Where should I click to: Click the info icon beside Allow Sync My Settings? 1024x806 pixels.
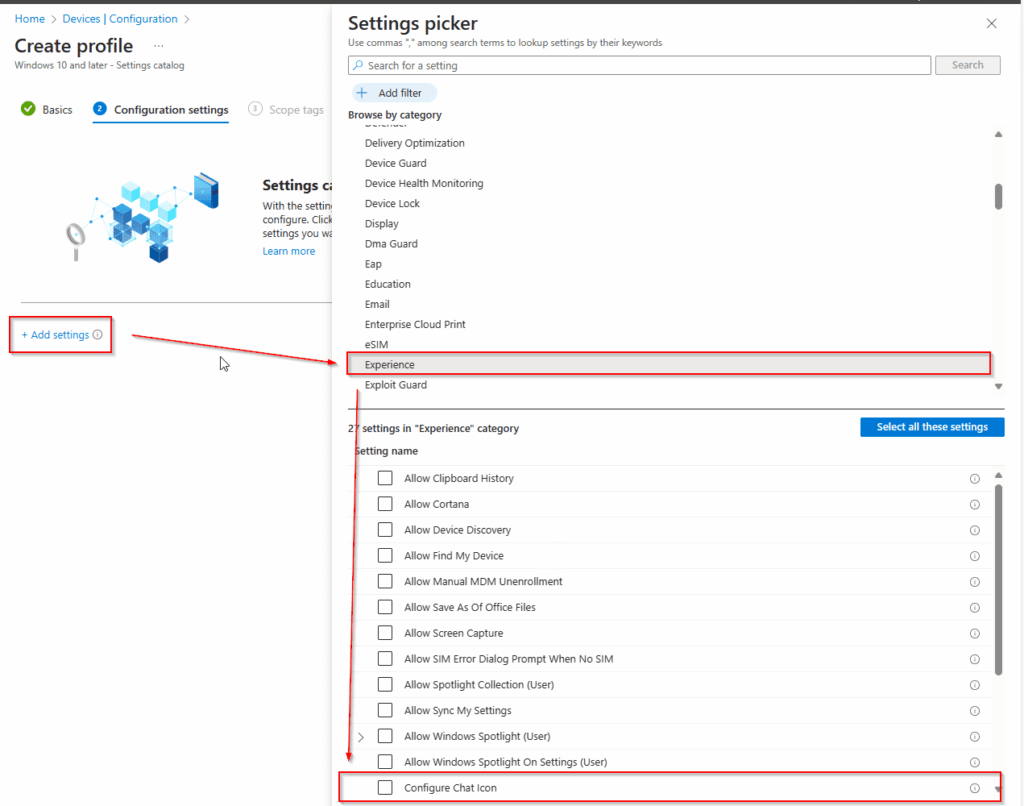point(975,710)
